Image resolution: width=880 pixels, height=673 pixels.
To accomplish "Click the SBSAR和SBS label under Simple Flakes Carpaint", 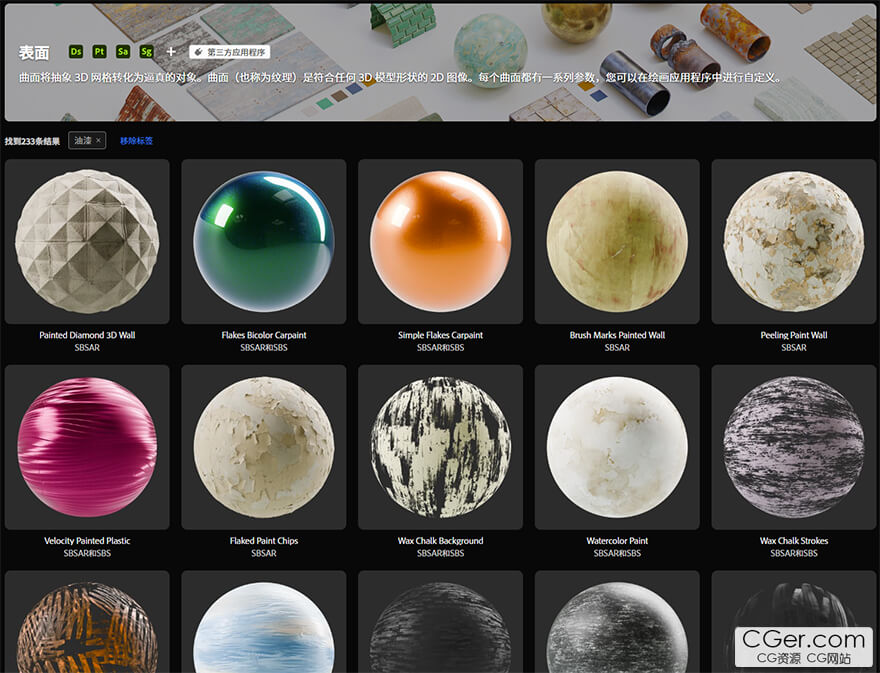I will 441,347.
